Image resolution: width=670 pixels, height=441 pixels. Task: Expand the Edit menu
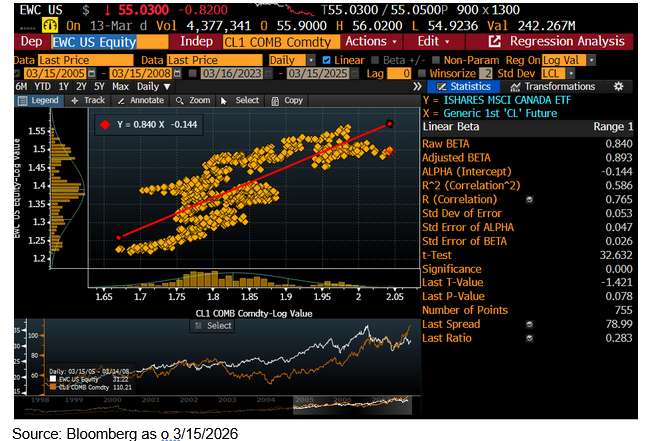pyautogui.click(x=433, y=41)
